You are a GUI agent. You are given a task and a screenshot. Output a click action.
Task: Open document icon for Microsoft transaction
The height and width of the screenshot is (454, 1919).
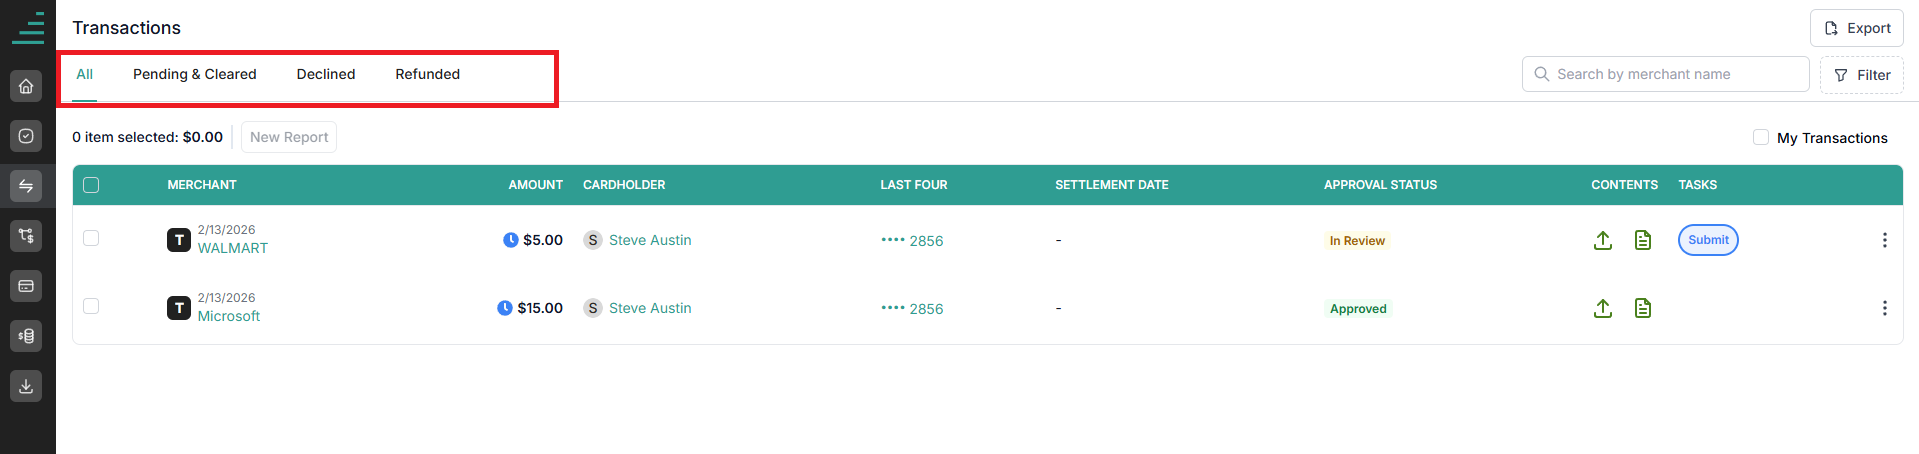[1643, 308]
